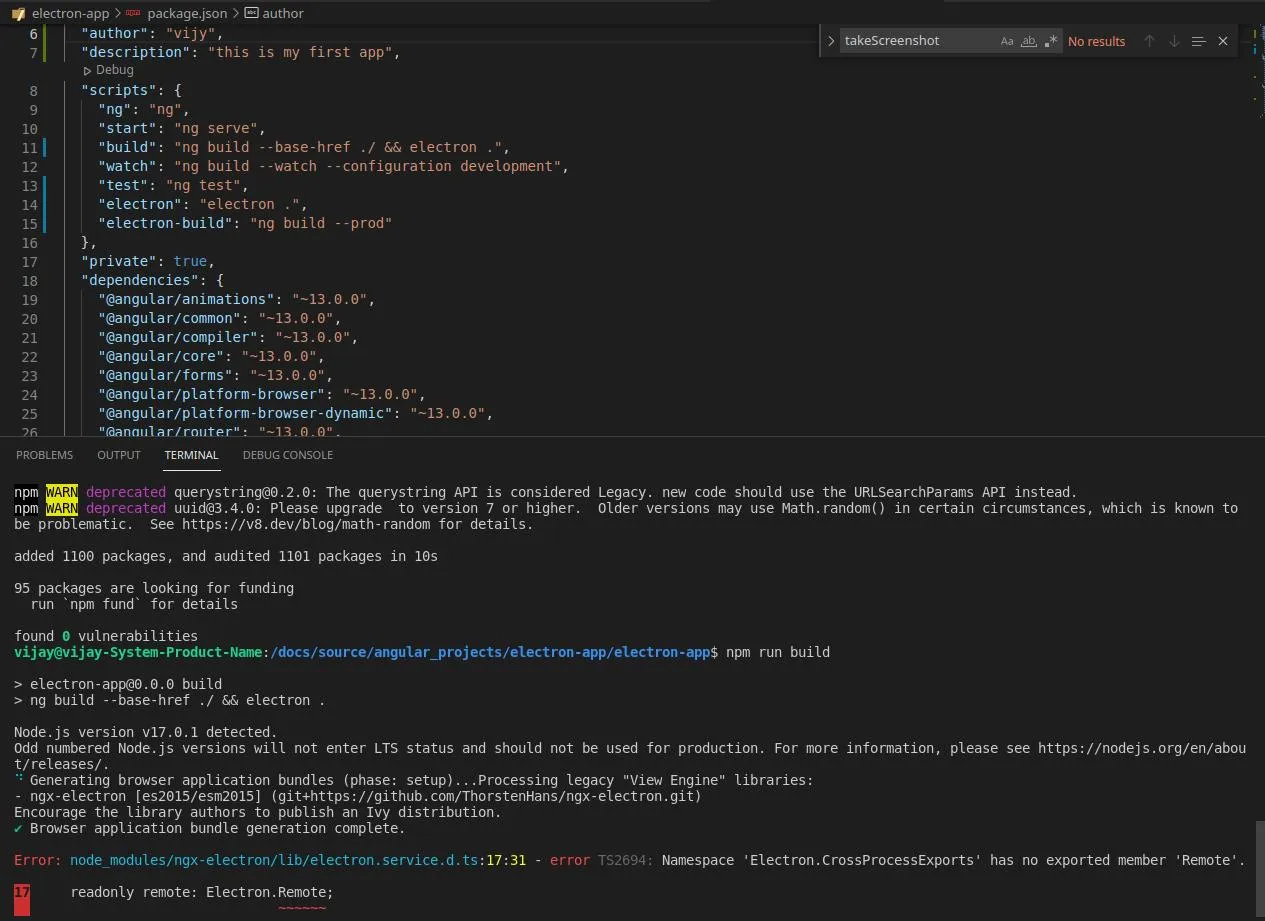
Task: Open electron-app breadcrumb segment
Action: [70, 14]
